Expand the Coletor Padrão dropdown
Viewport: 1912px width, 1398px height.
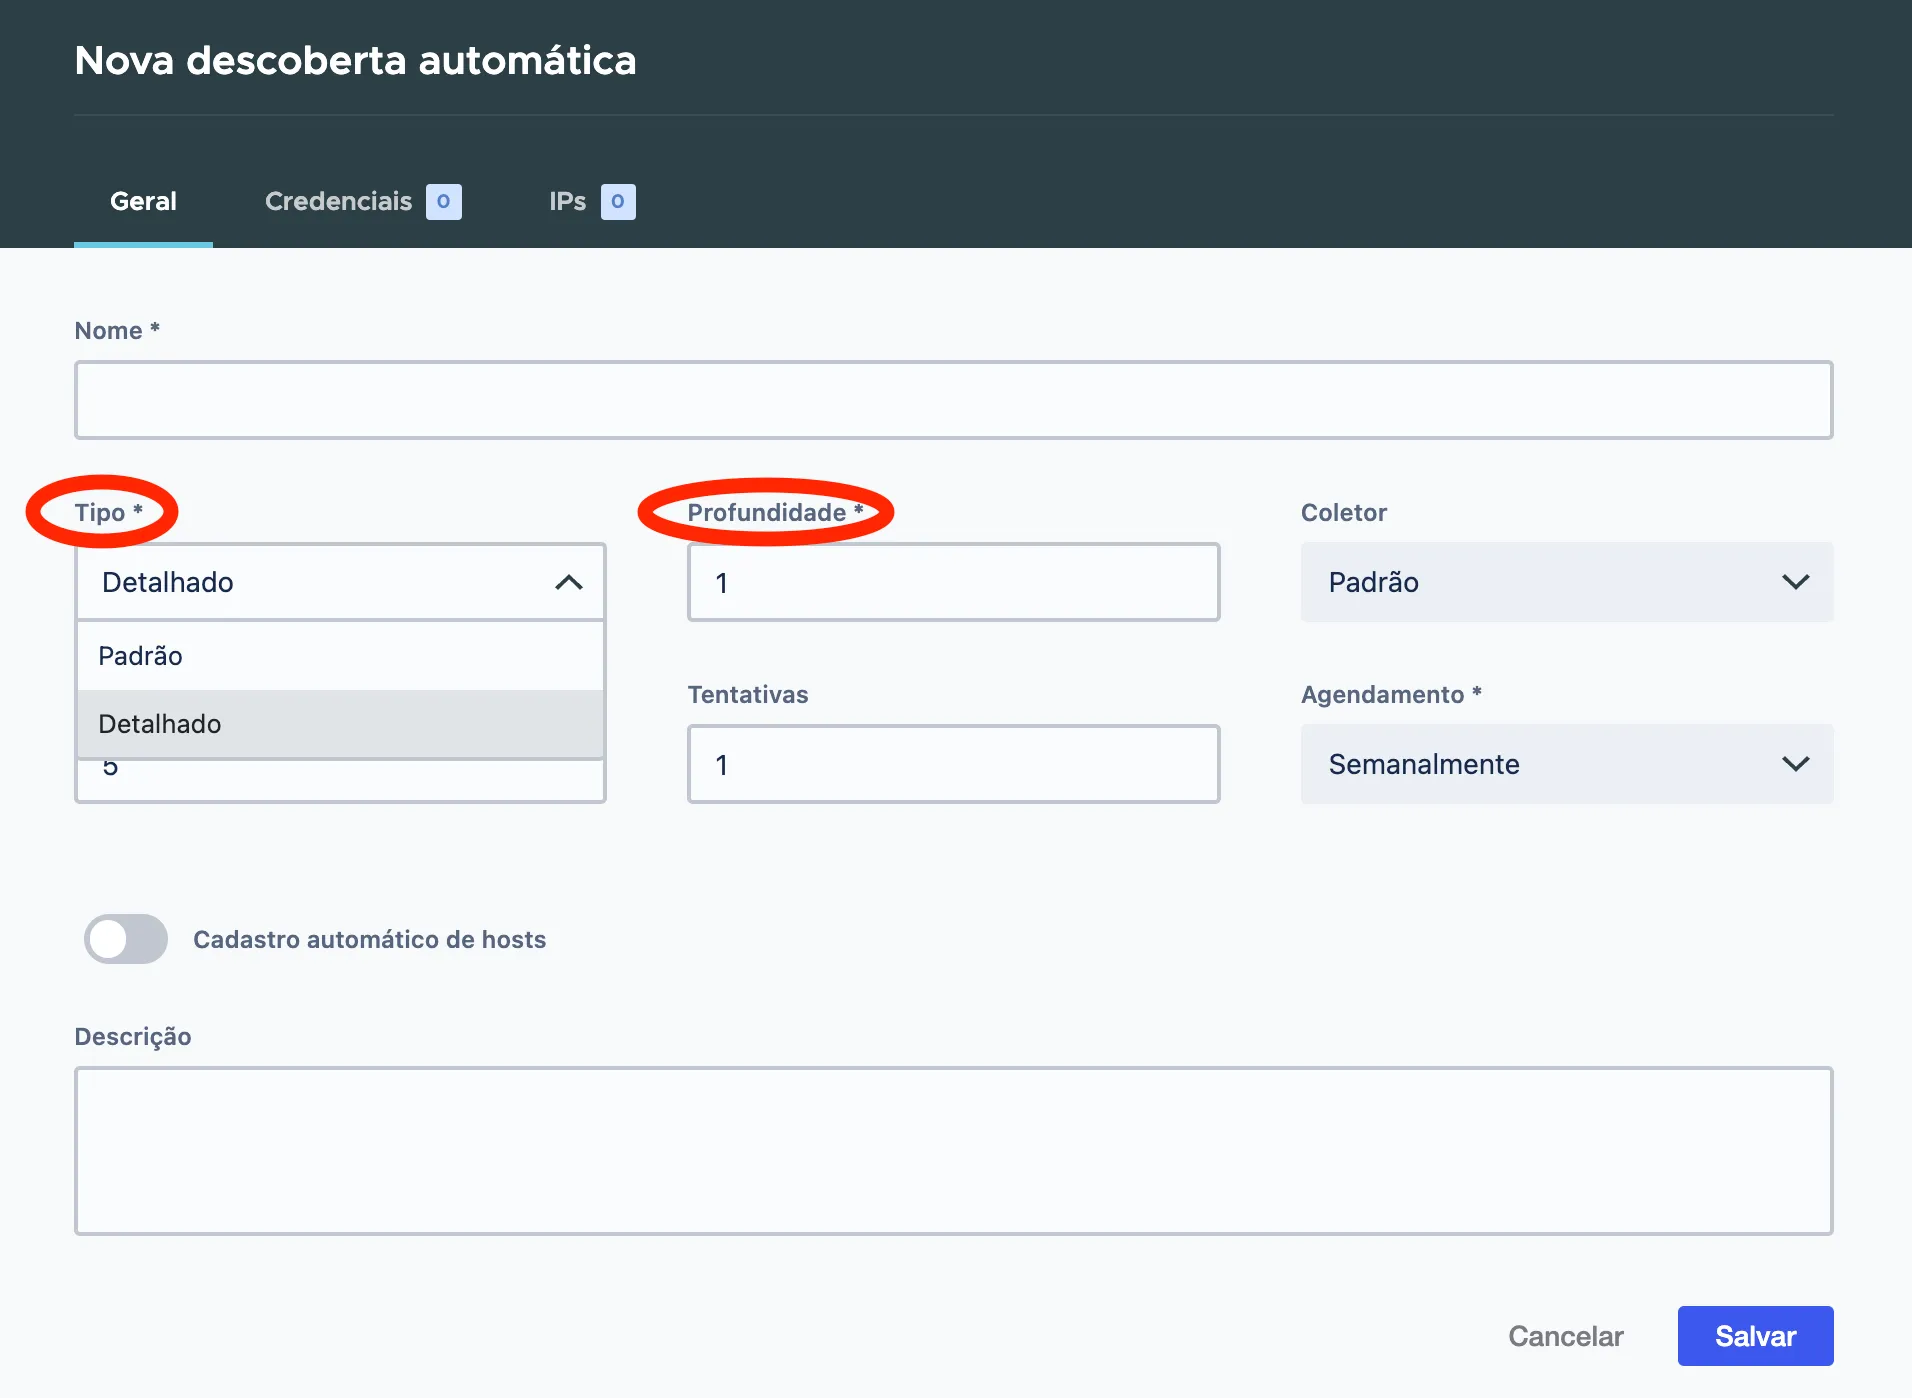(1567, 582)
